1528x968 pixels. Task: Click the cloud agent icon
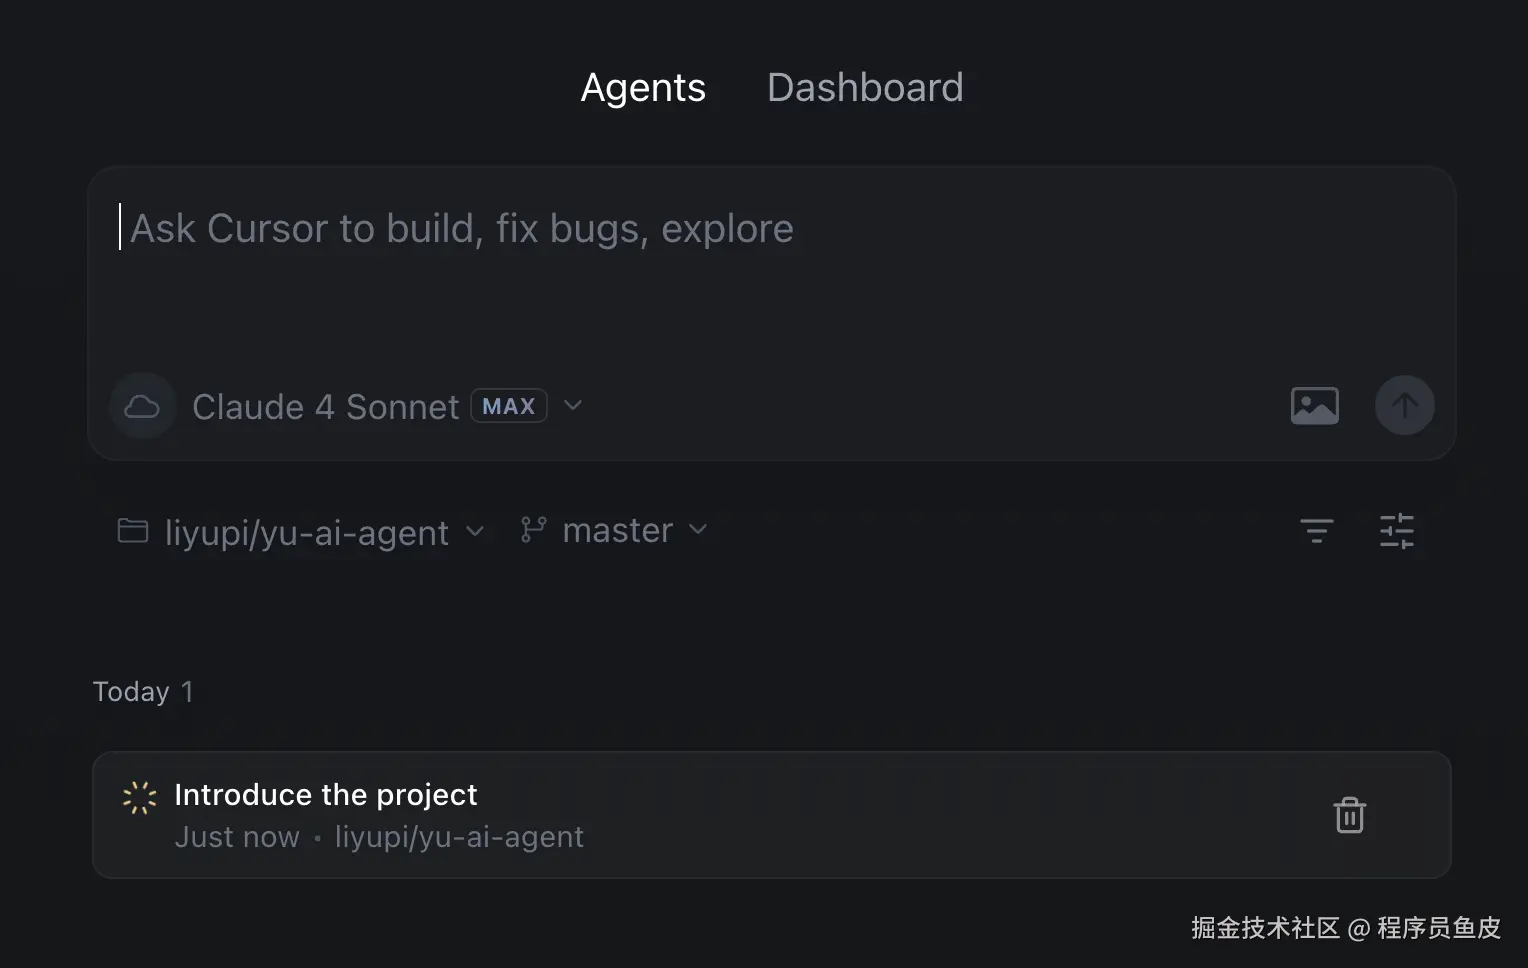click(142, 406)
